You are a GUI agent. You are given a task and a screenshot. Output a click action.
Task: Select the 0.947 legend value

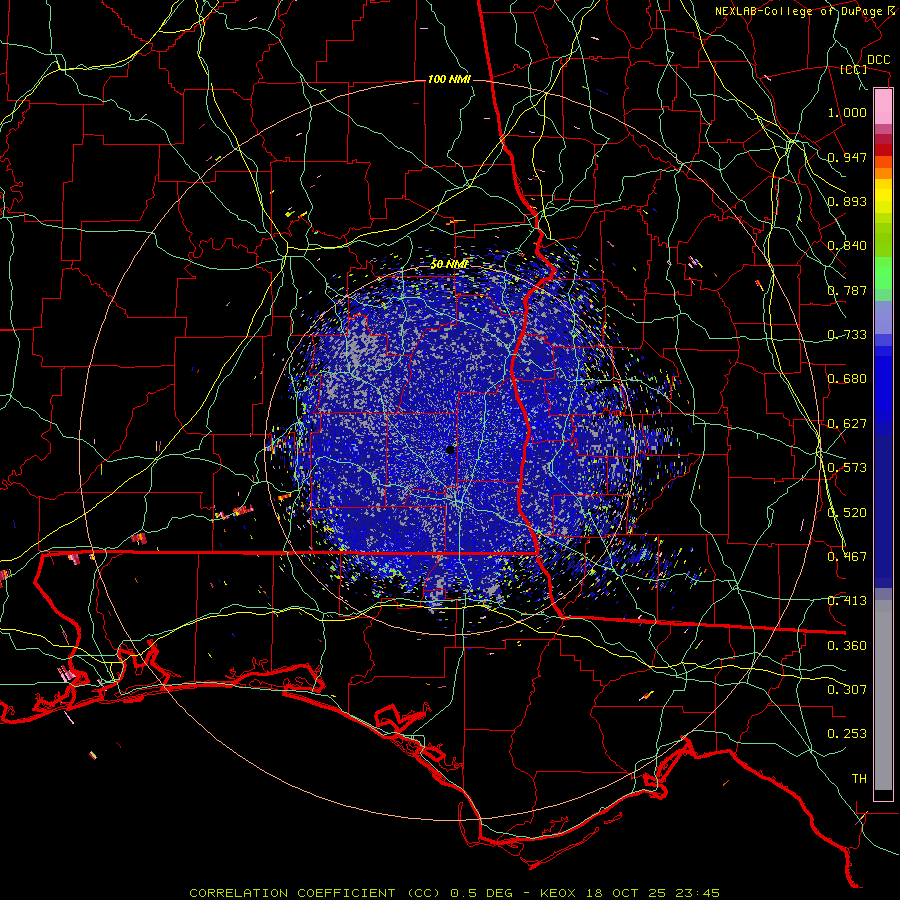pyautogui.click(x=847, y=157)
